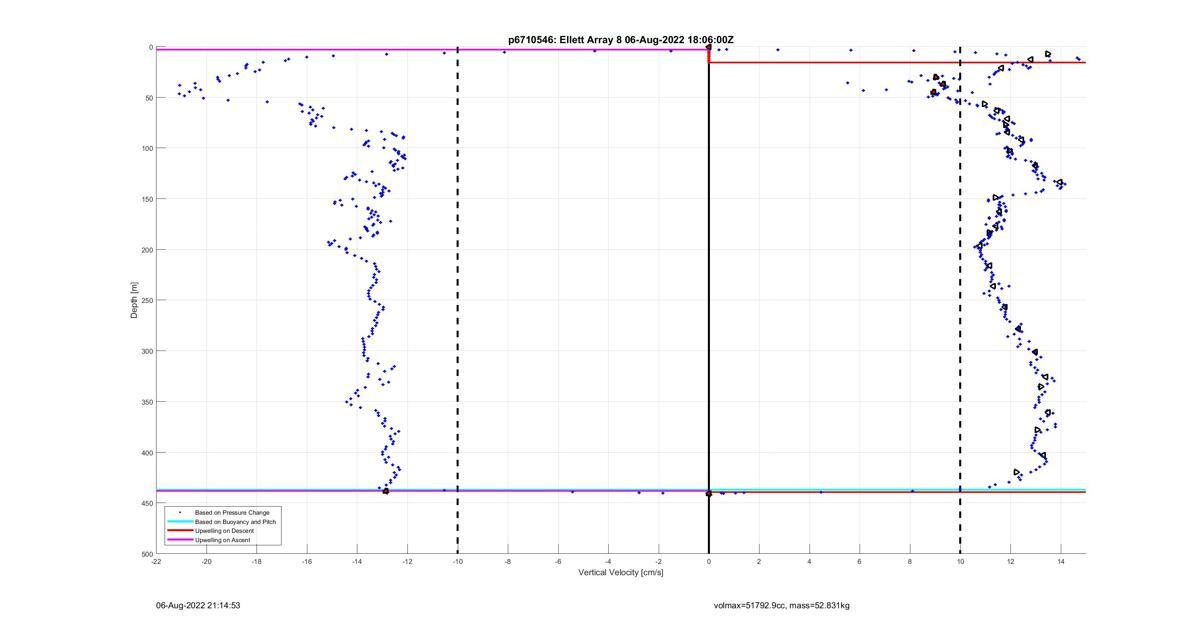1200x622 pixels.
Task: Select velocity tick label '6'
Action: click(x=860, y=561)
